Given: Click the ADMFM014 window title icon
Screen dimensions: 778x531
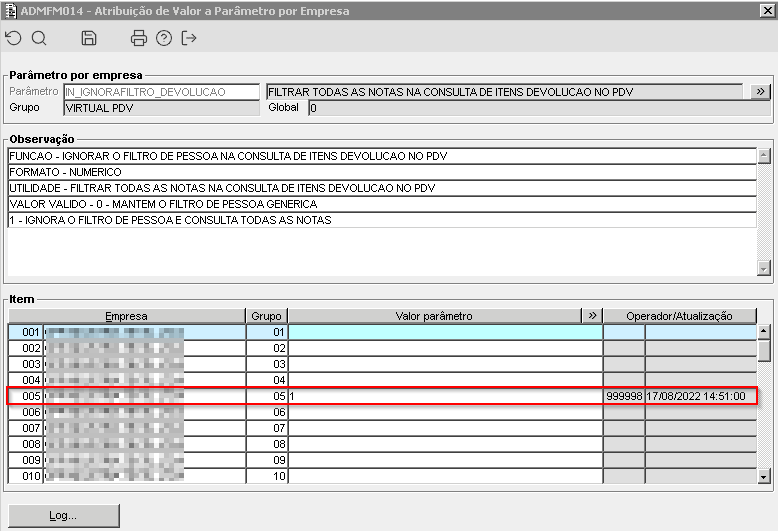Looking at the screenshot, I should [10, 10].
